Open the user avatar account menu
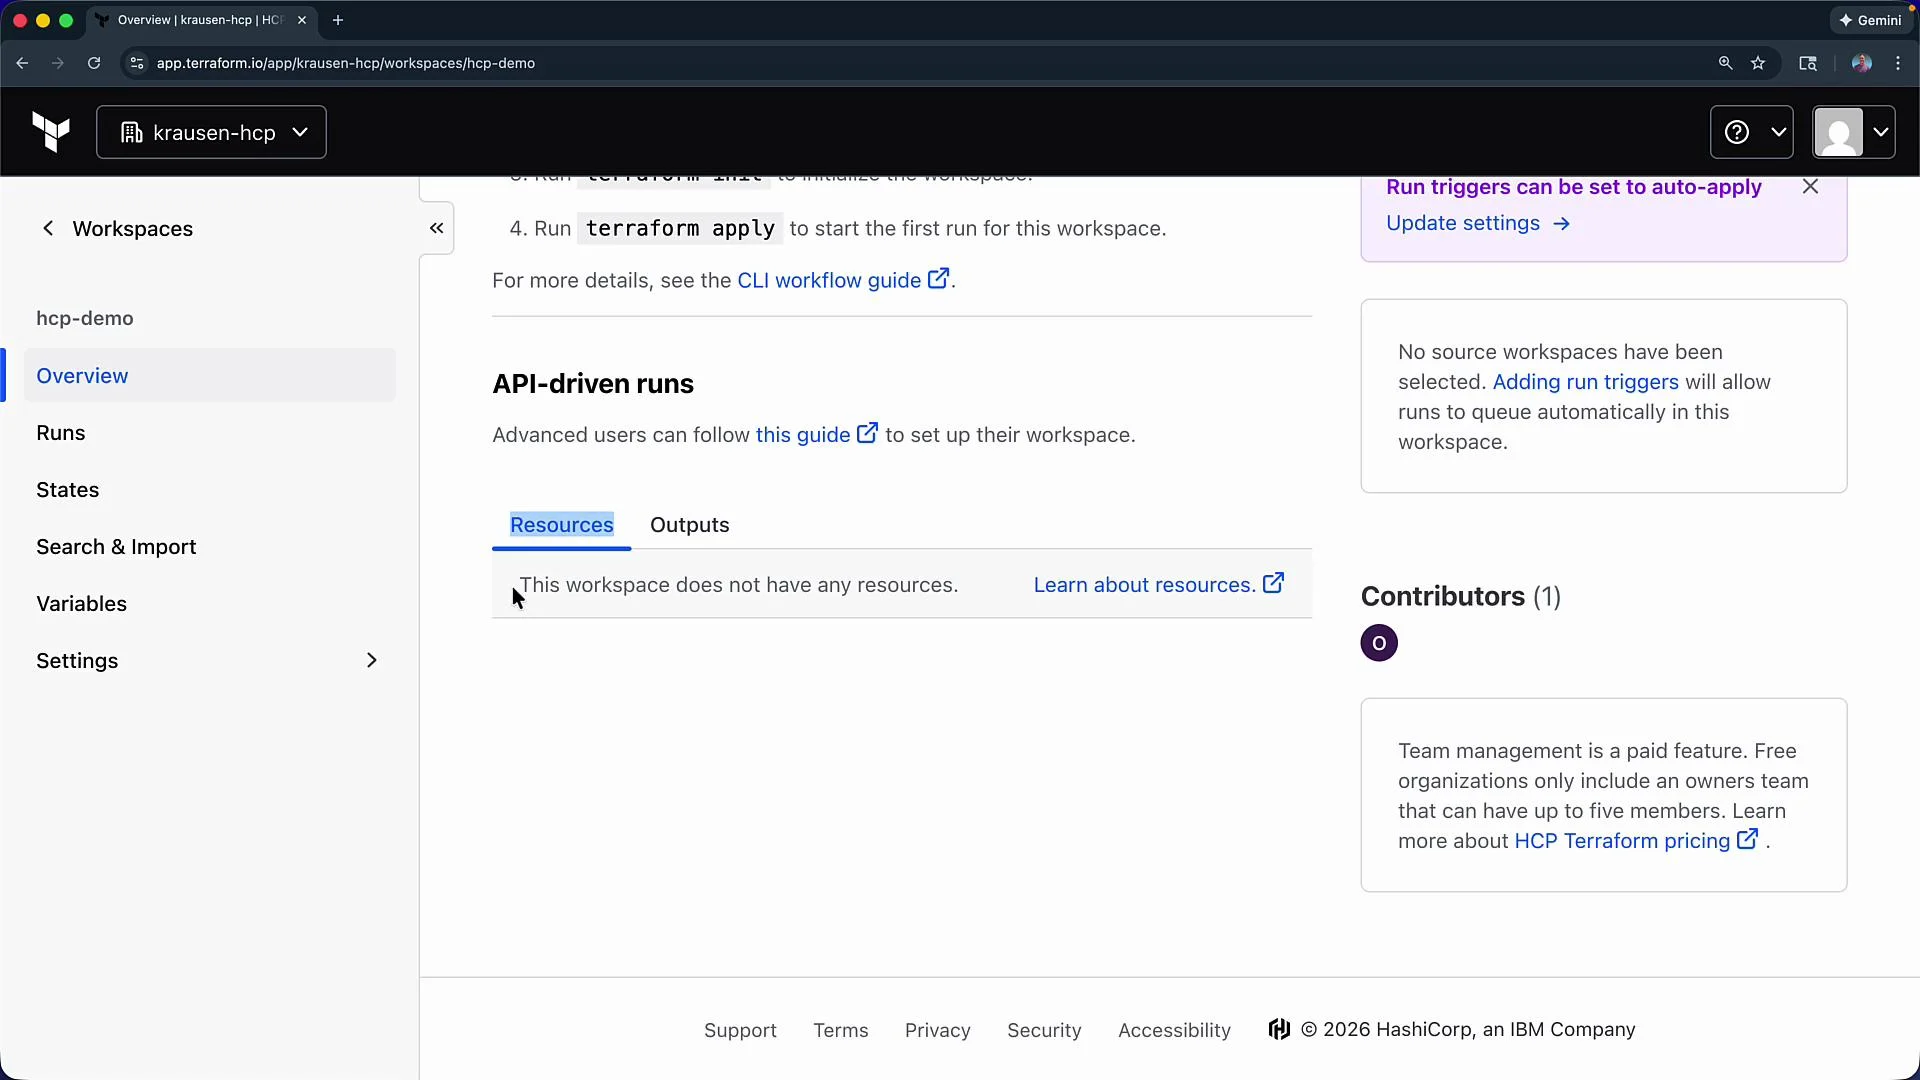1920x1080 pixels. tap(1853, 132)
